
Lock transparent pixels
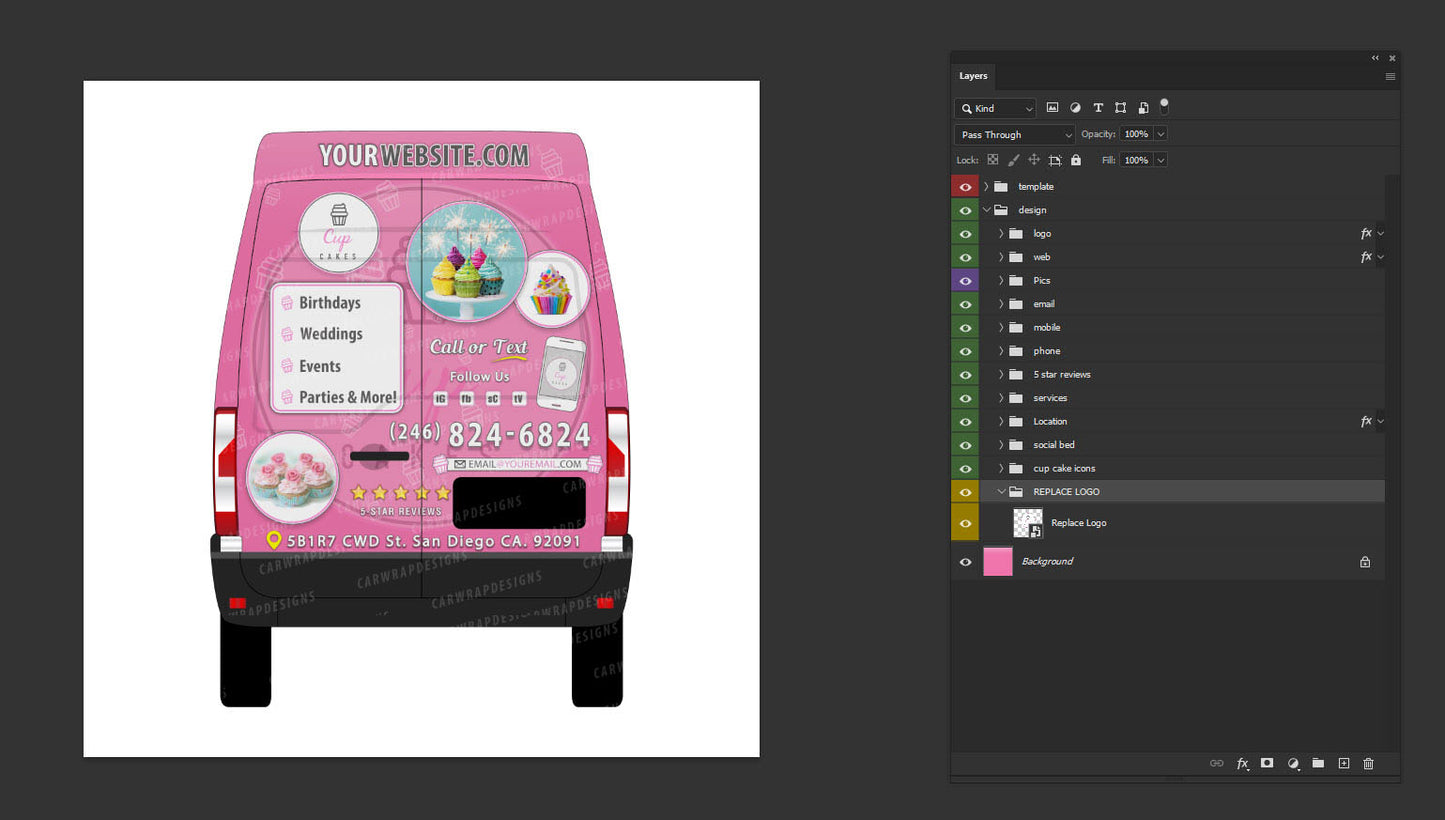993,160
